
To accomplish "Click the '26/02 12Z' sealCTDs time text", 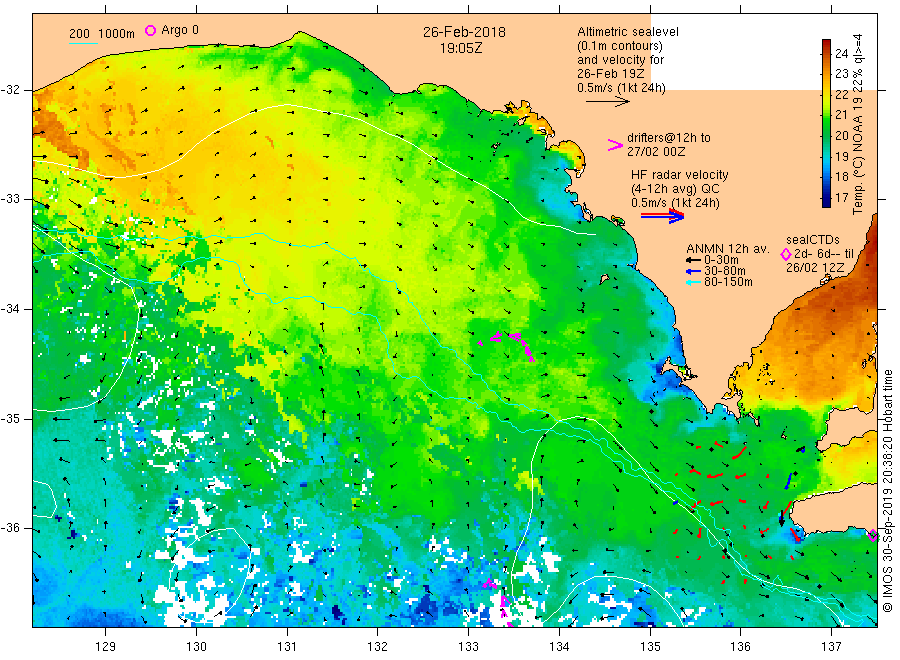I will 815,268.
